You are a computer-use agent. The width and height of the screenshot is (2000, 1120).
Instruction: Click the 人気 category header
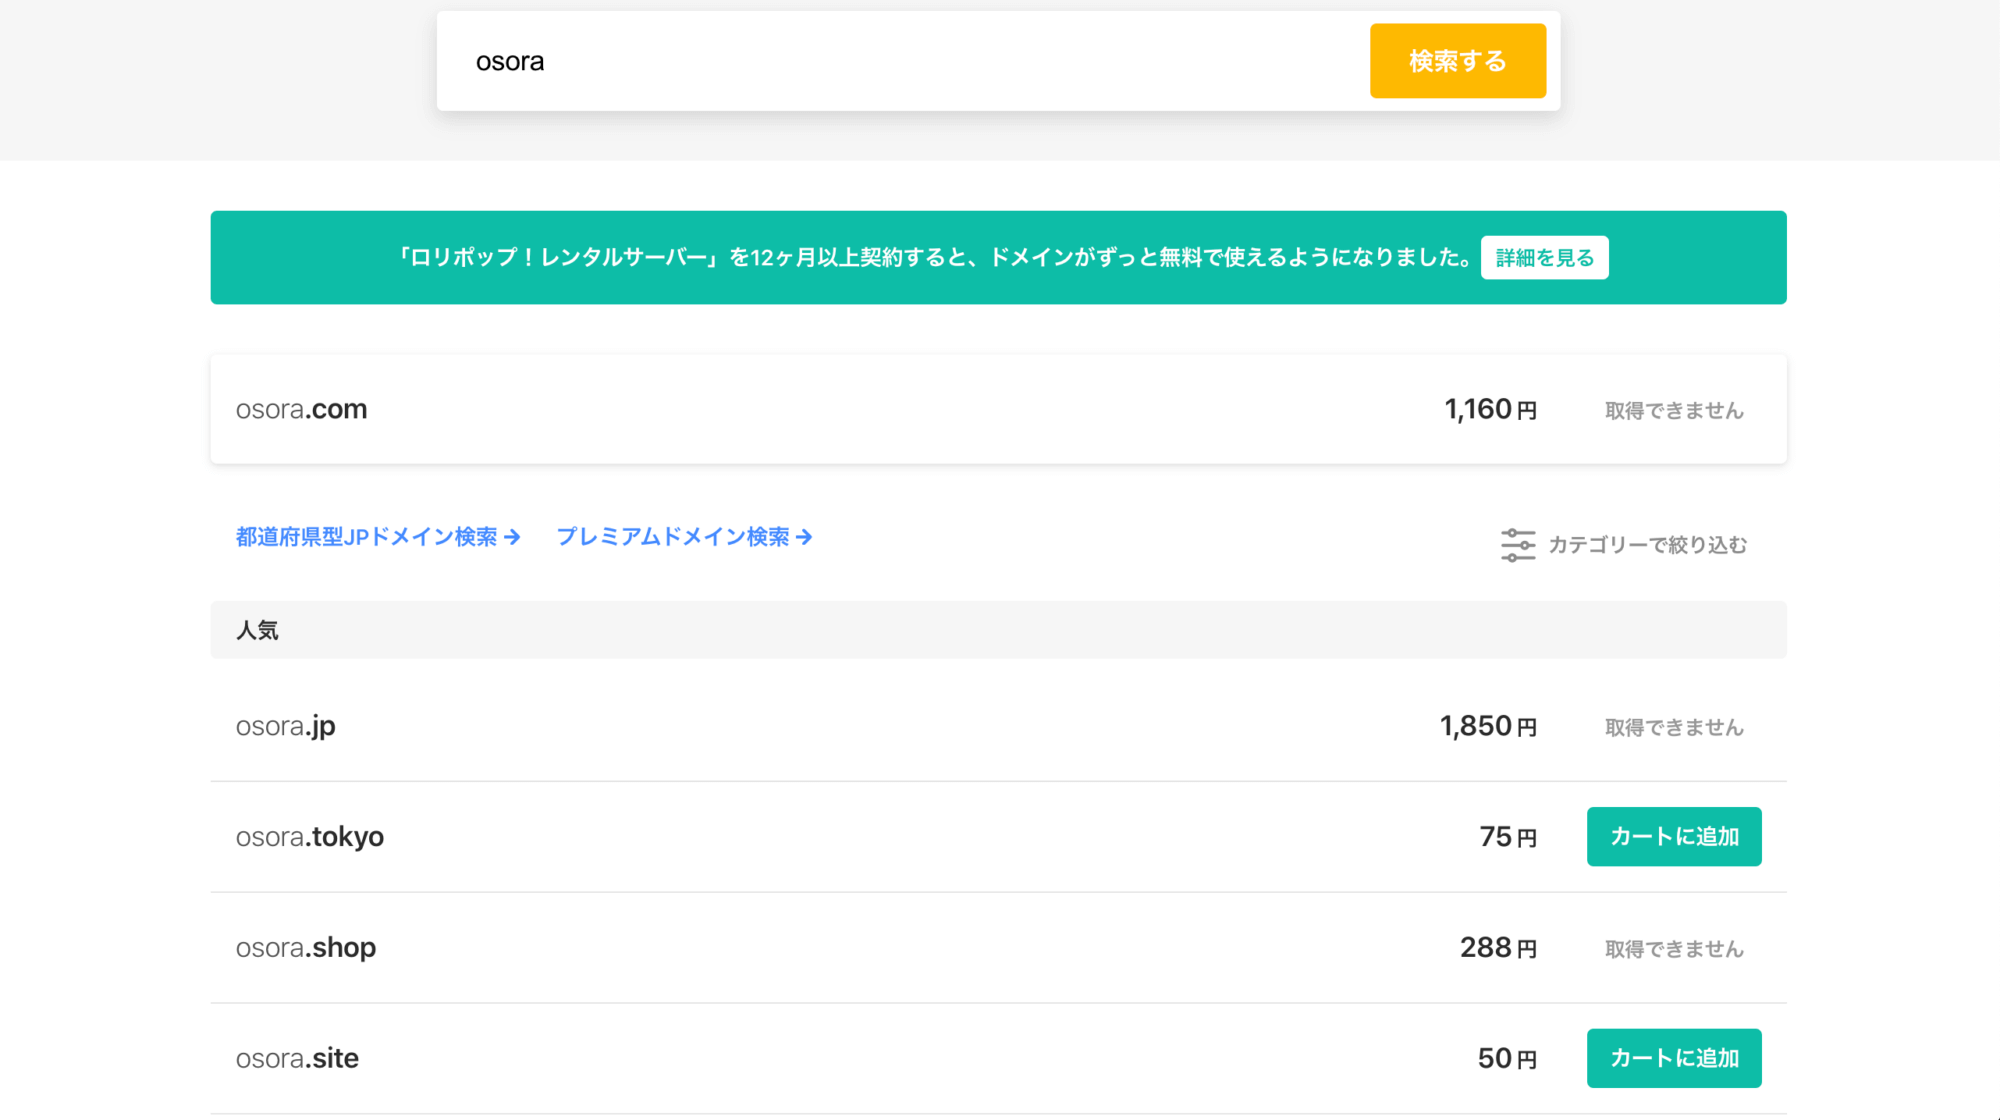(257, 630)
